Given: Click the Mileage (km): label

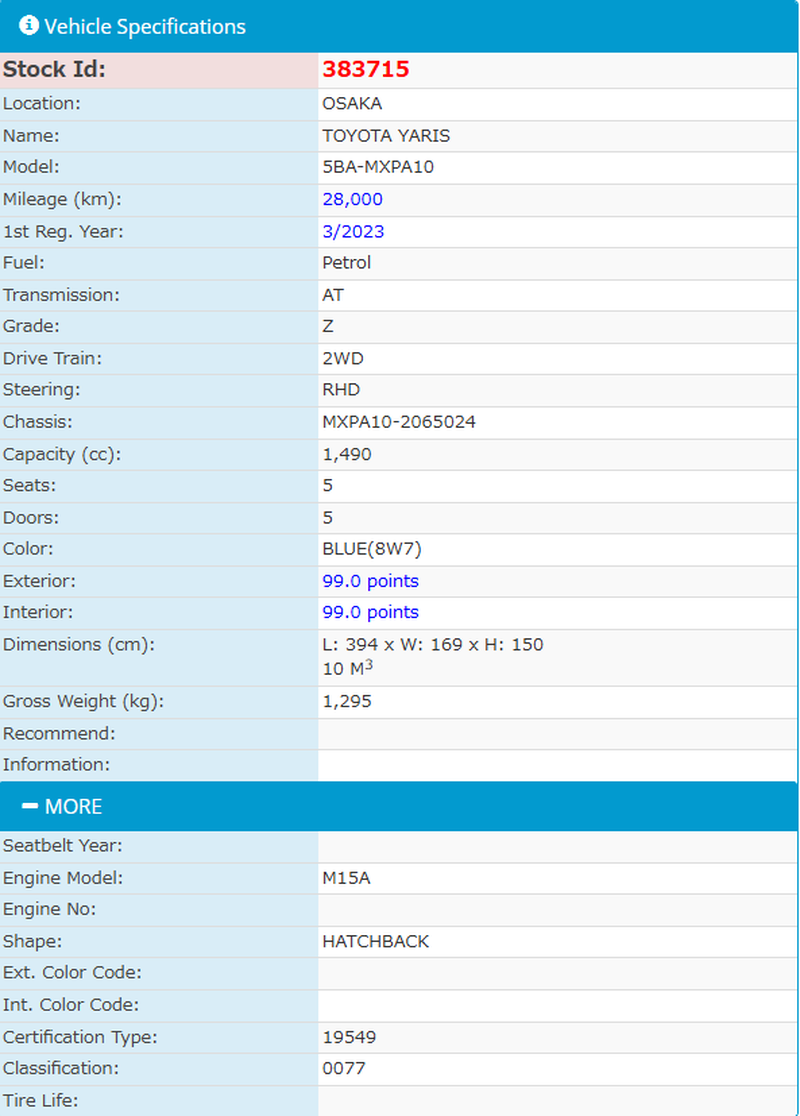Looking at the screenshot, I should pos(62,199).
